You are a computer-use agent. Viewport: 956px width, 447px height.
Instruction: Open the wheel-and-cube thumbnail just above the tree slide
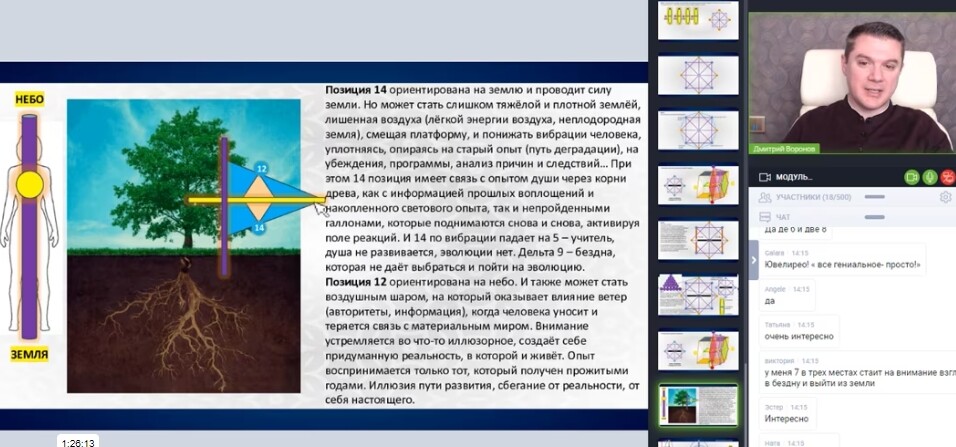pyautogui.click(x=698, y=350)
